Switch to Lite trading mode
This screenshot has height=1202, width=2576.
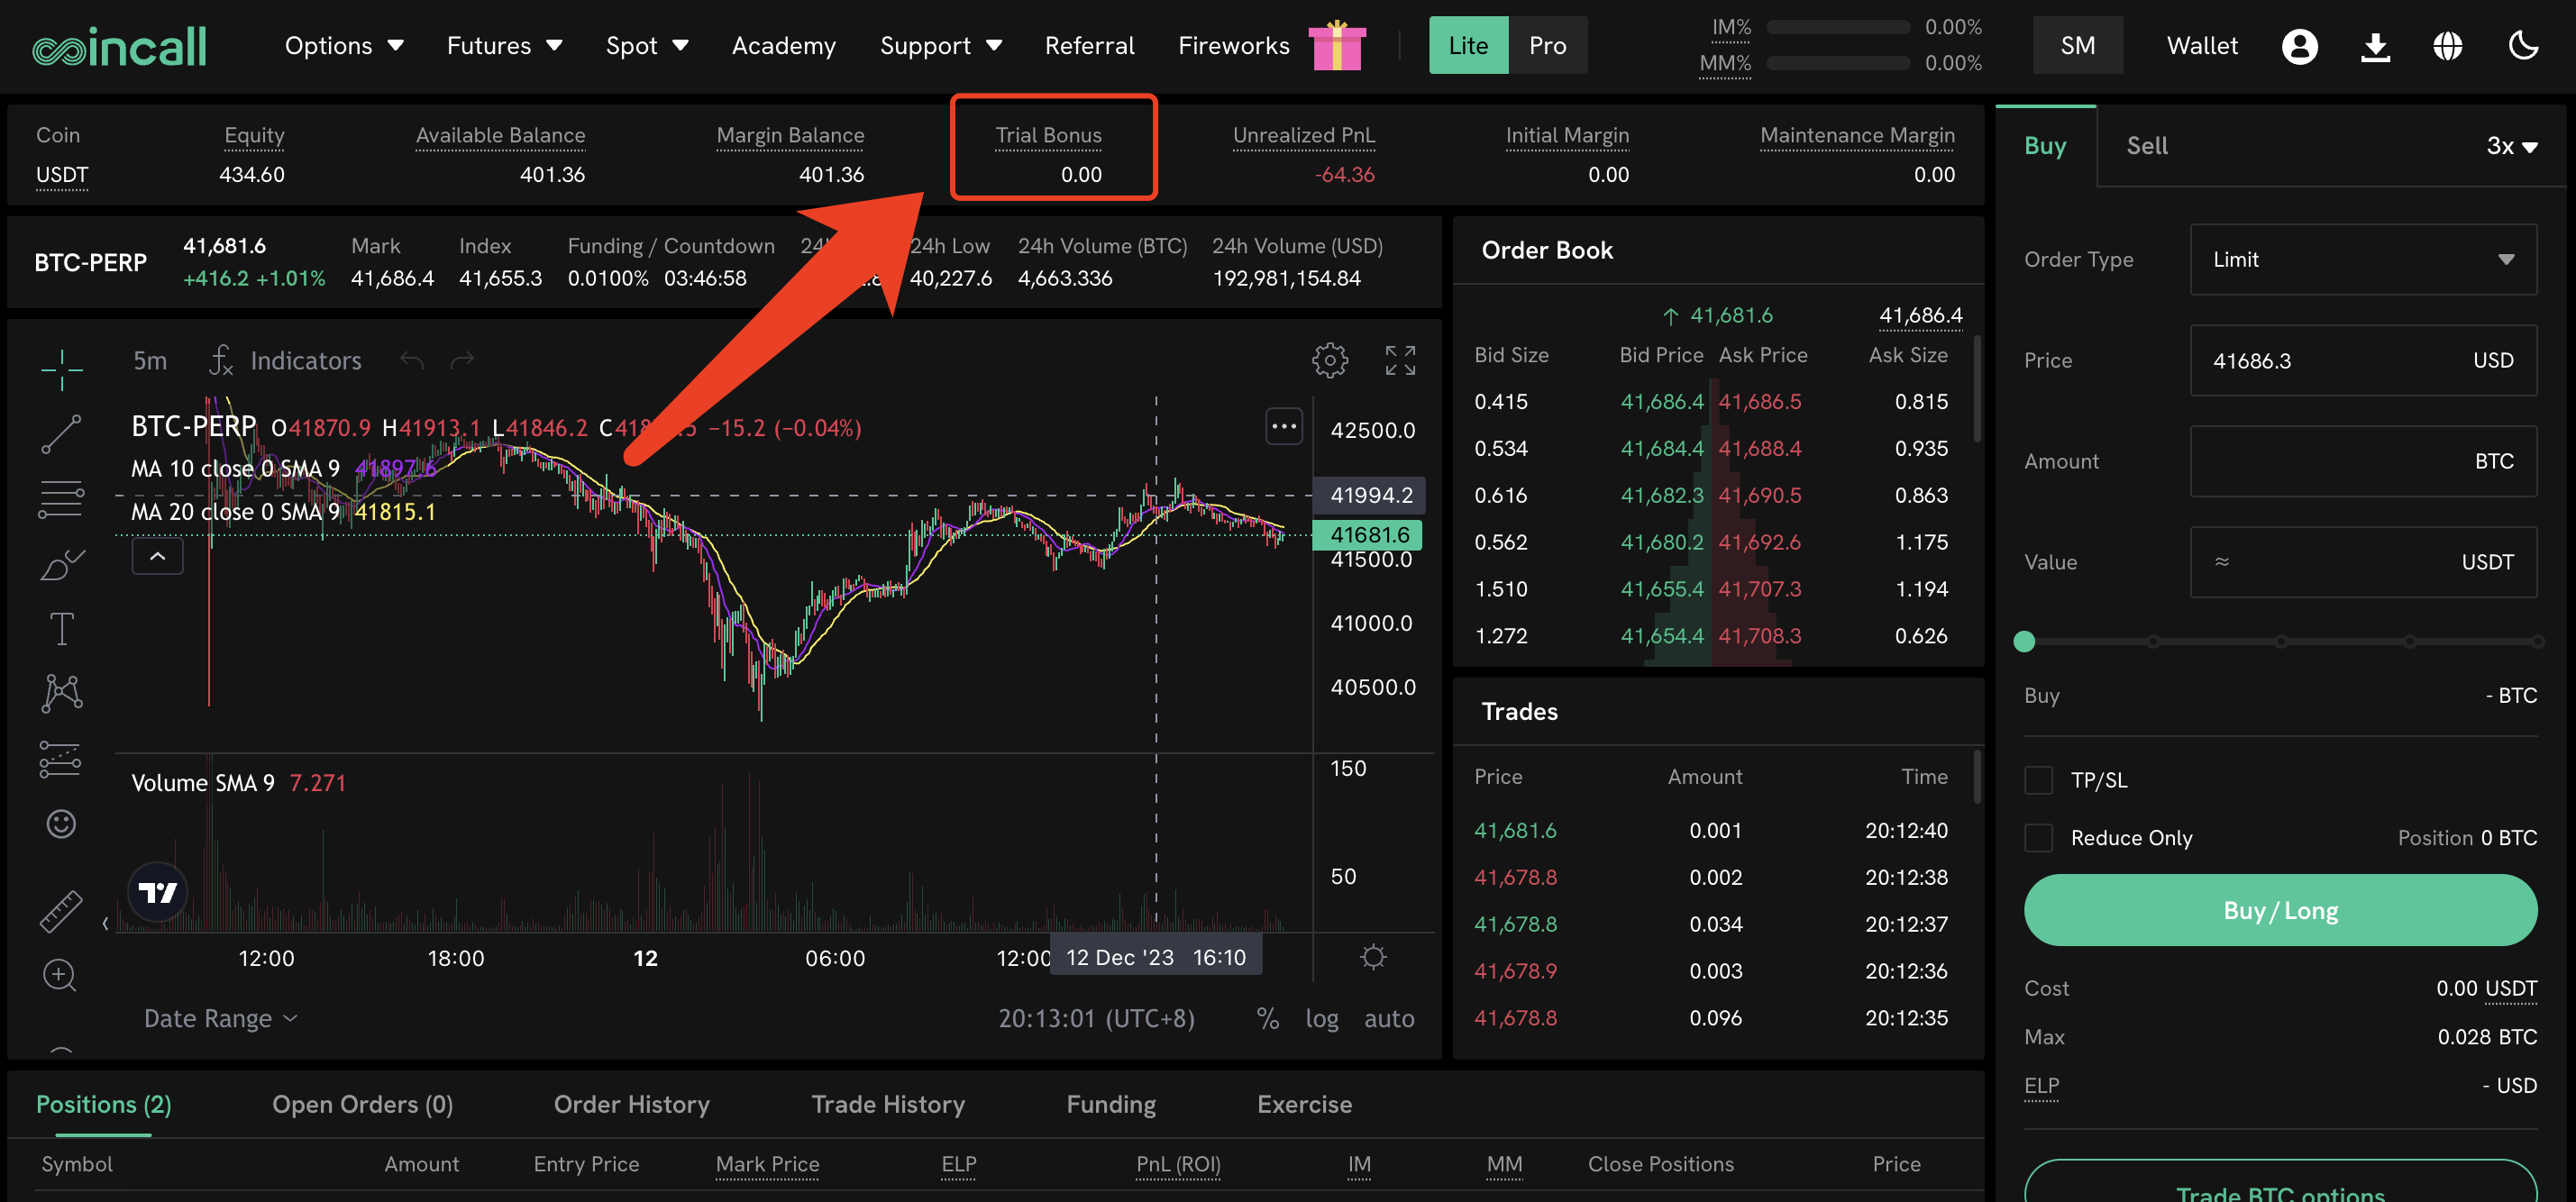coord(1467,45)
